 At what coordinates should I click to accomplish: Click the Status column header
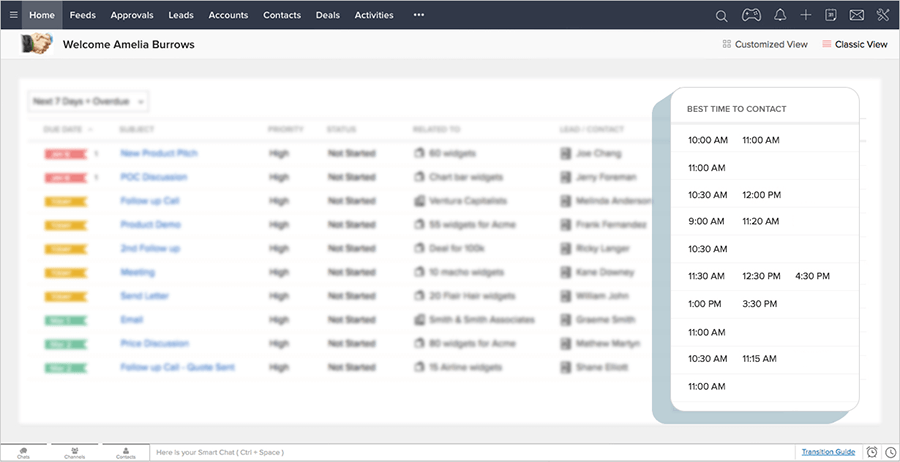pos(341,130)
